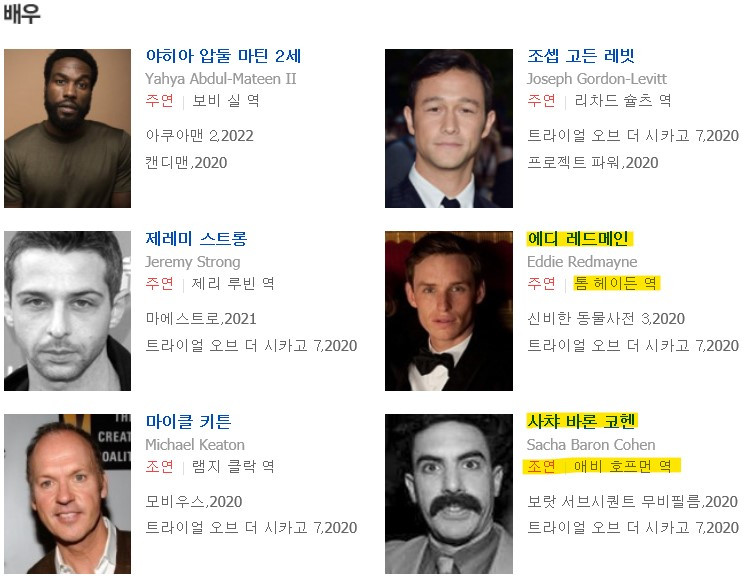Image resolution: width=751 pixels, height=588 pixels.
Task: Click the bow-tie photo beside Eddie Redmayne
Action: [x=449, y=311]
